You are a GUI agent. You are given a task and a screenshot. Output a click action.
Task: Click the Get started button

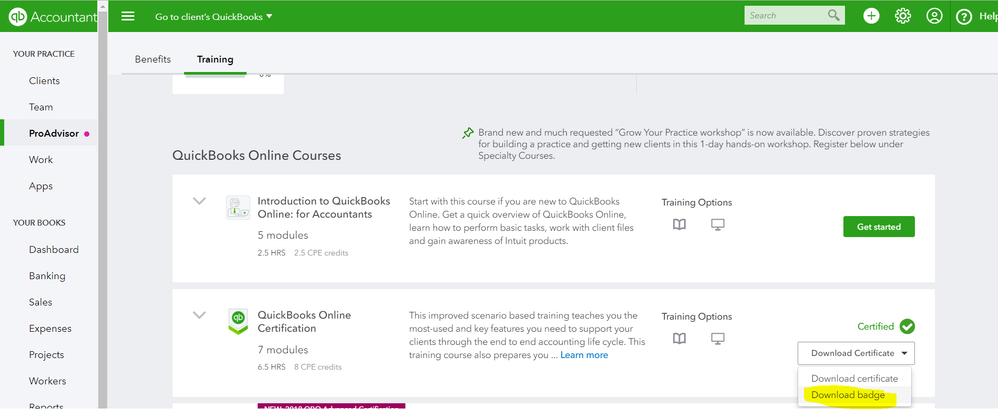(878, 227)
